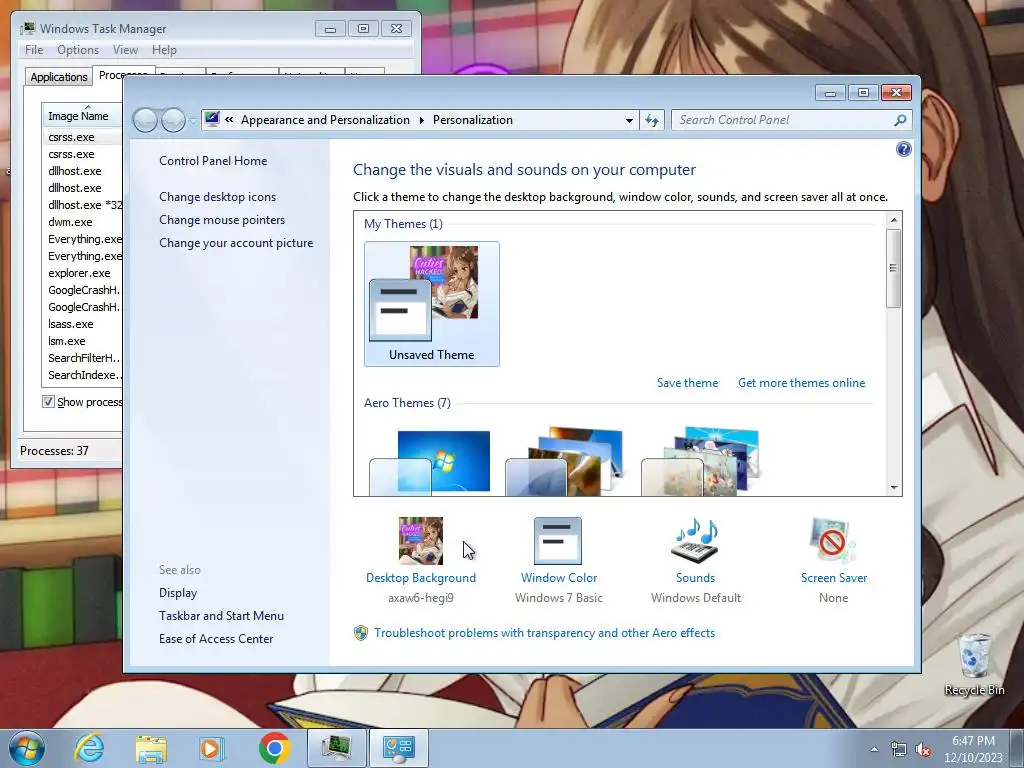Select the Processes tab in Task Manager
This screenshot has height=768, width=1024.
click(123, 75)
